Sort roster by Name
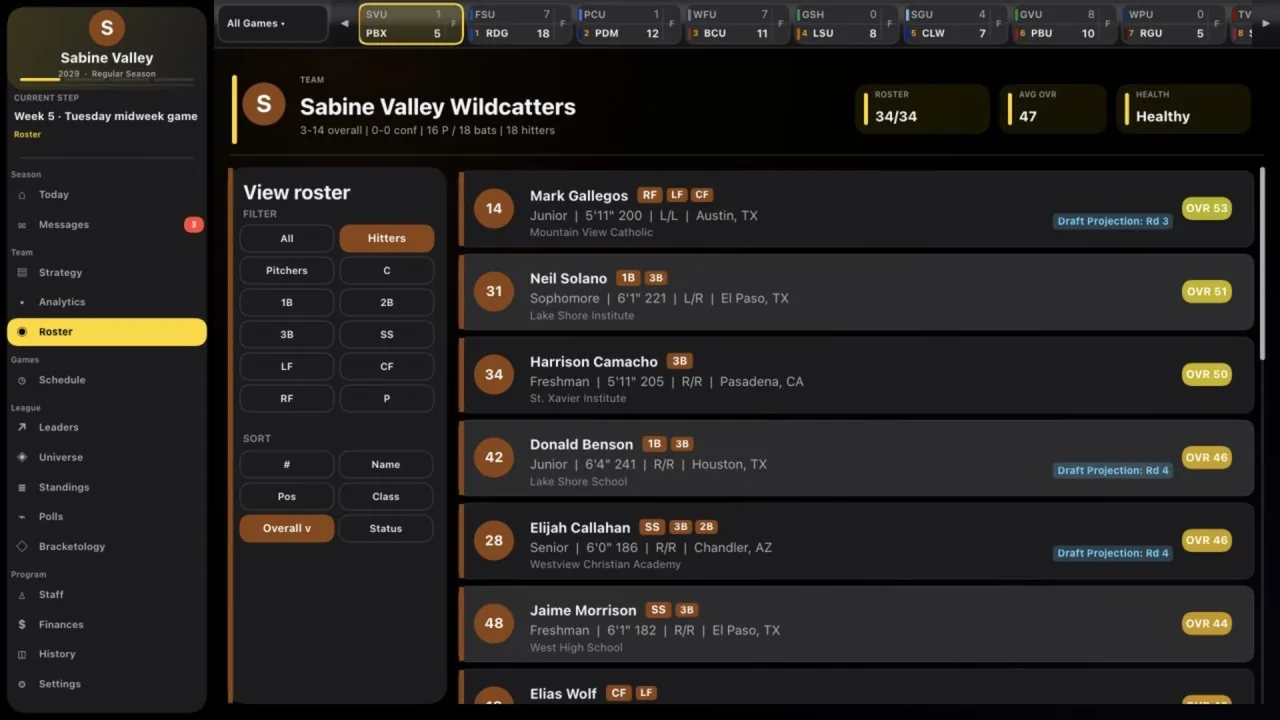The height and width of the screenshot is (720, 1280). [x=386, y=464]
